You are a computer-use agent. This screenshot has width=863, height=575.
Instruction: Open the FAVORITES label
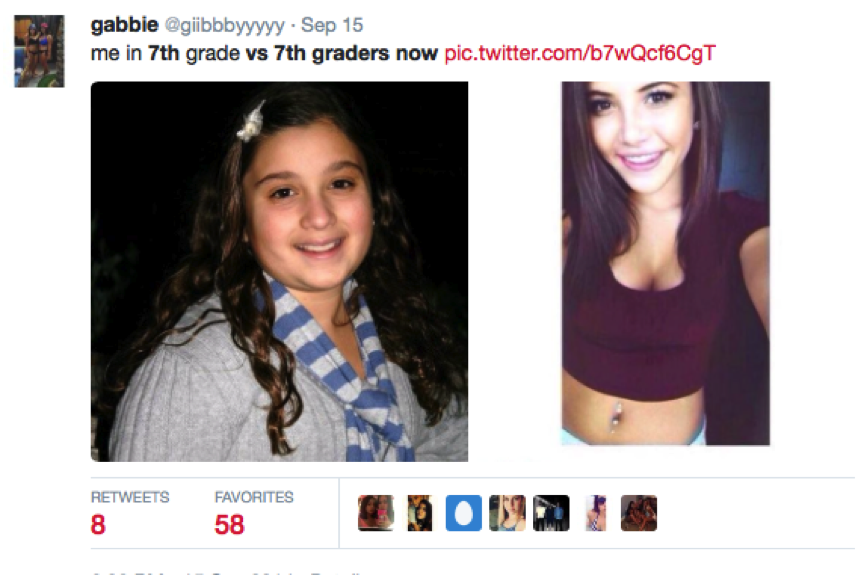point(254,497)
